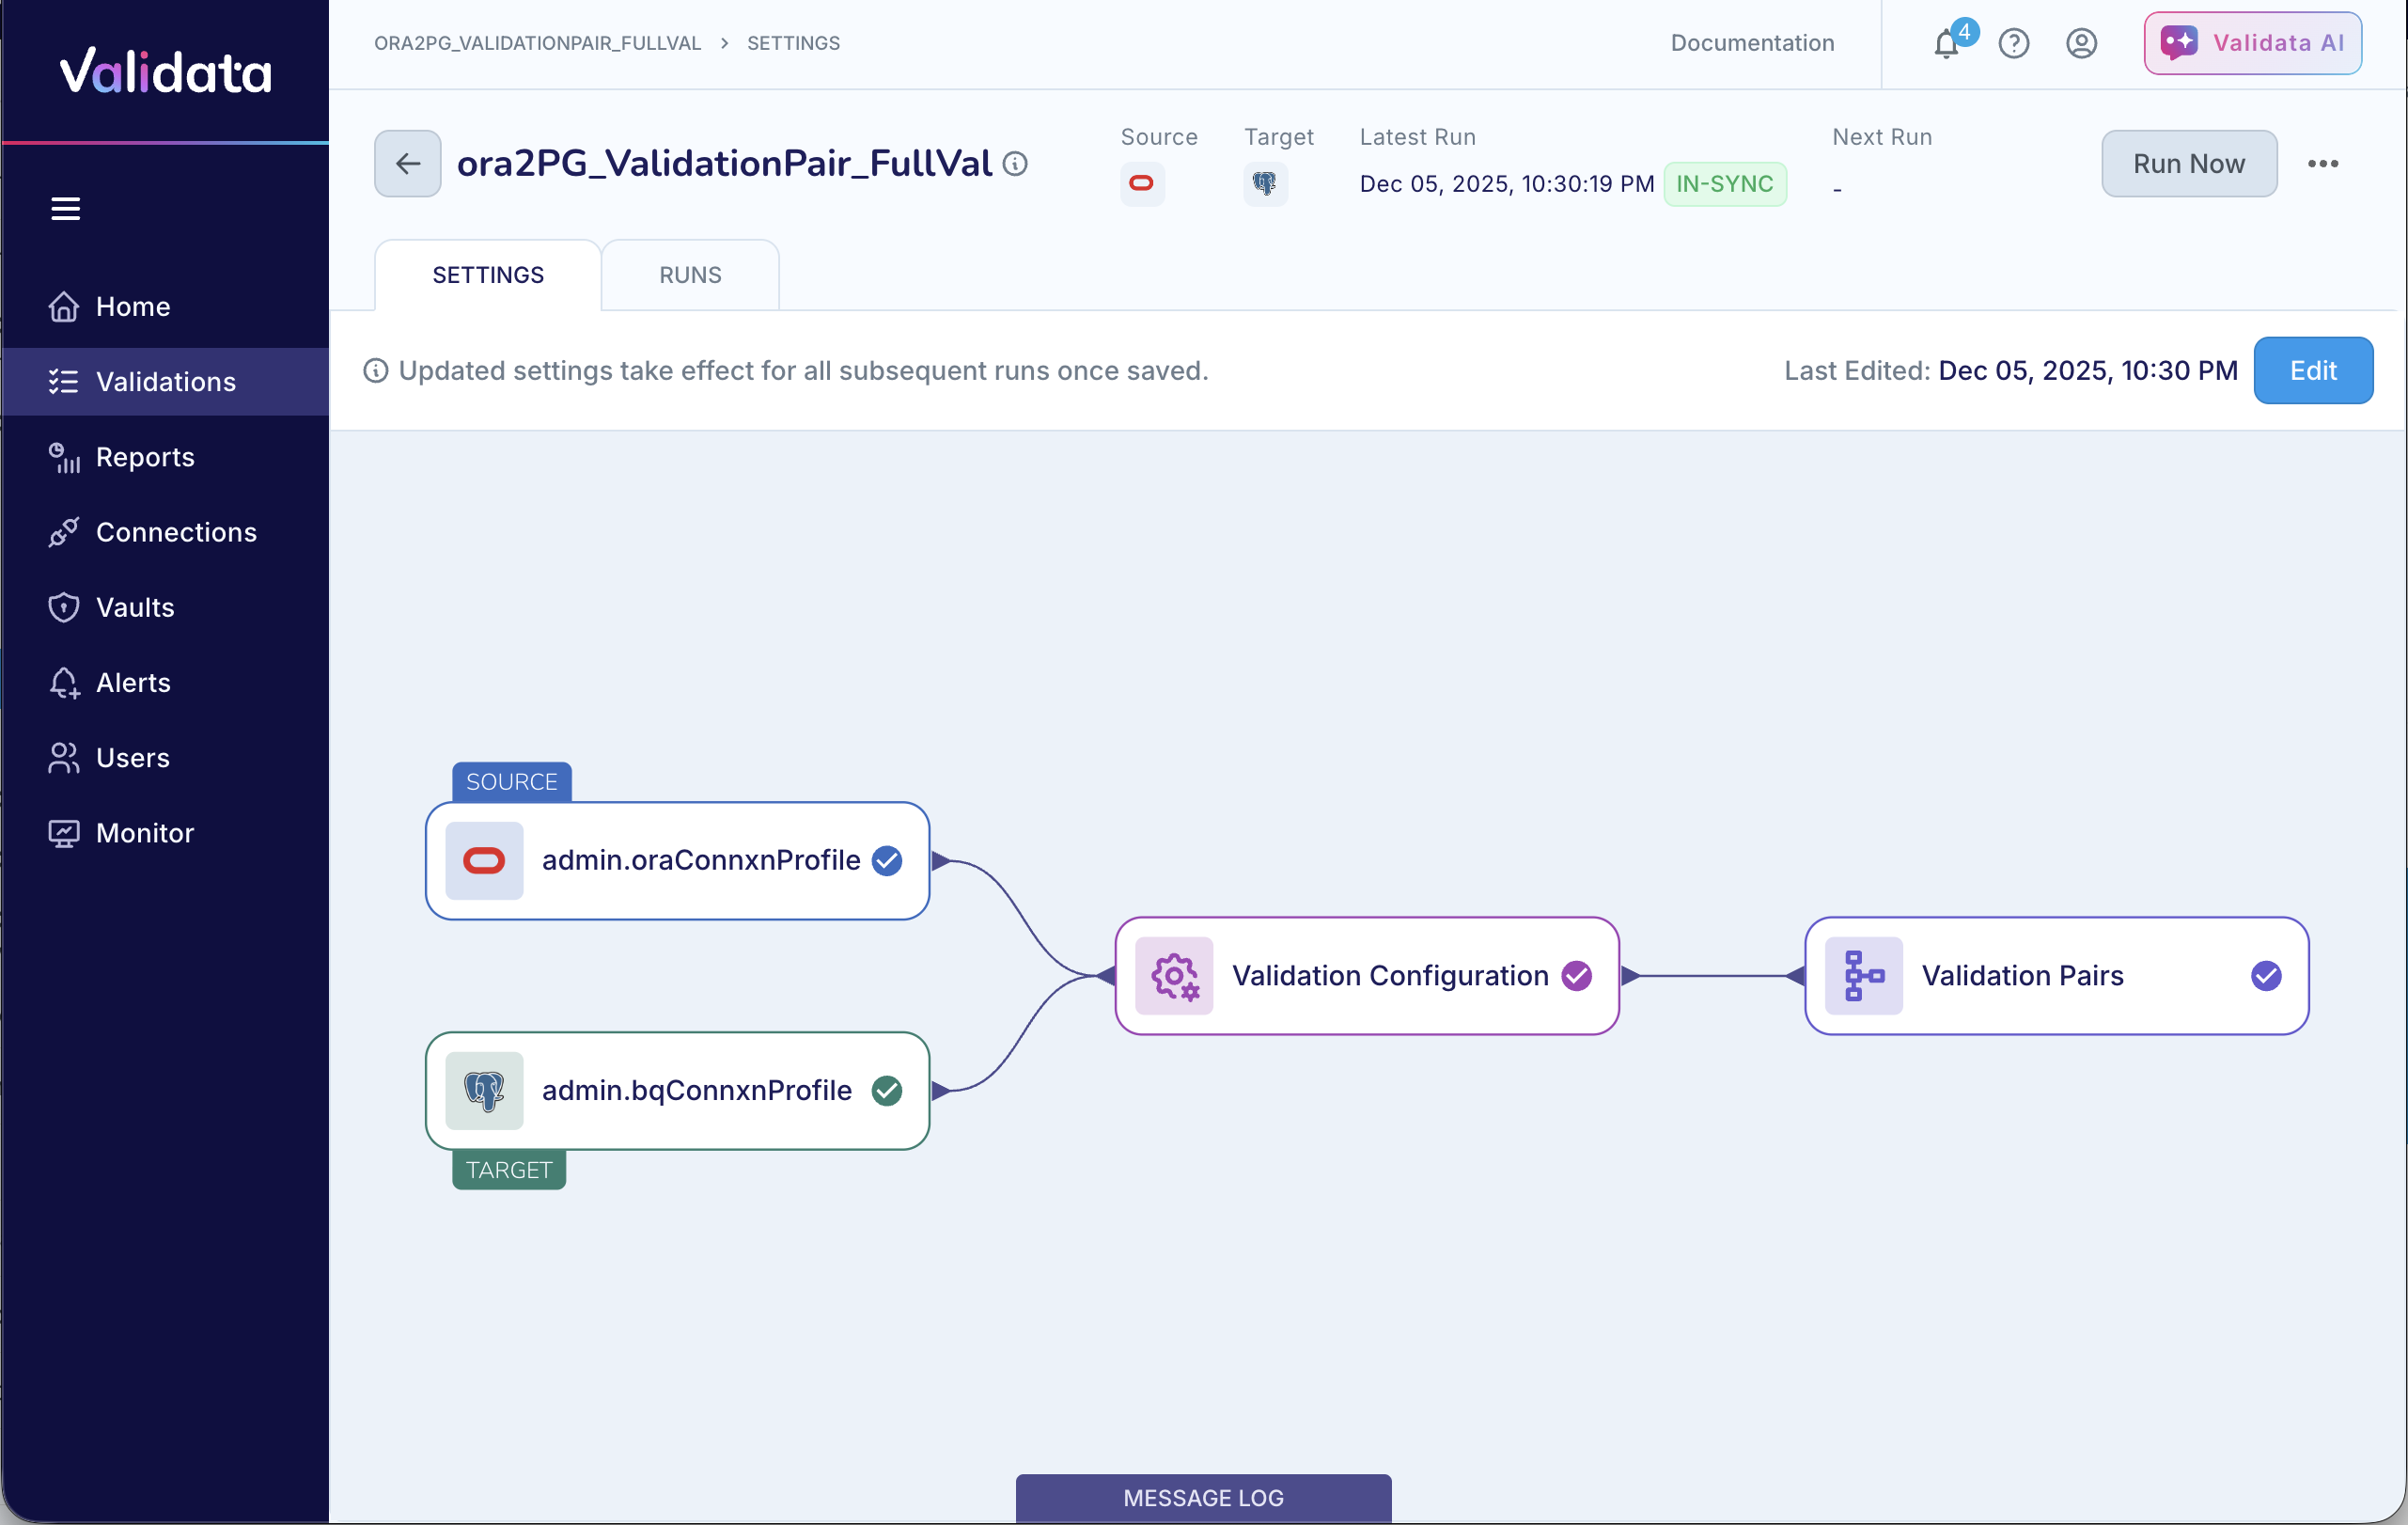Open the Vaults section
This screenshot has height=1525, width=2408.
133,607
